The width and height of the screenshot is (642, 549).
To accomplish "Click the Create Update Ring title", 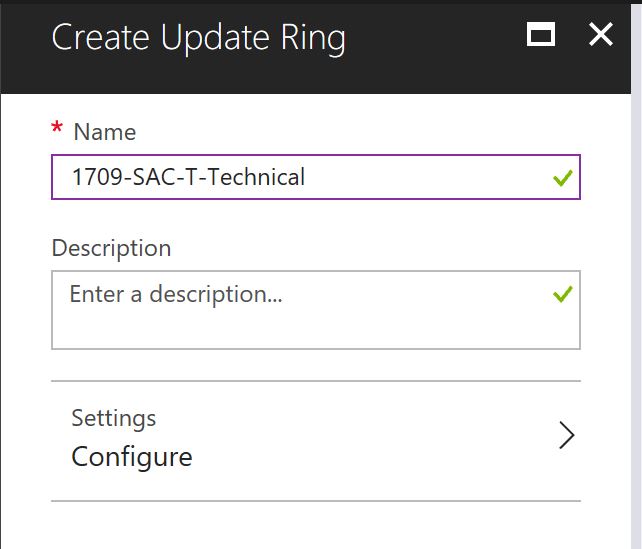I will (x=198, y=38).
